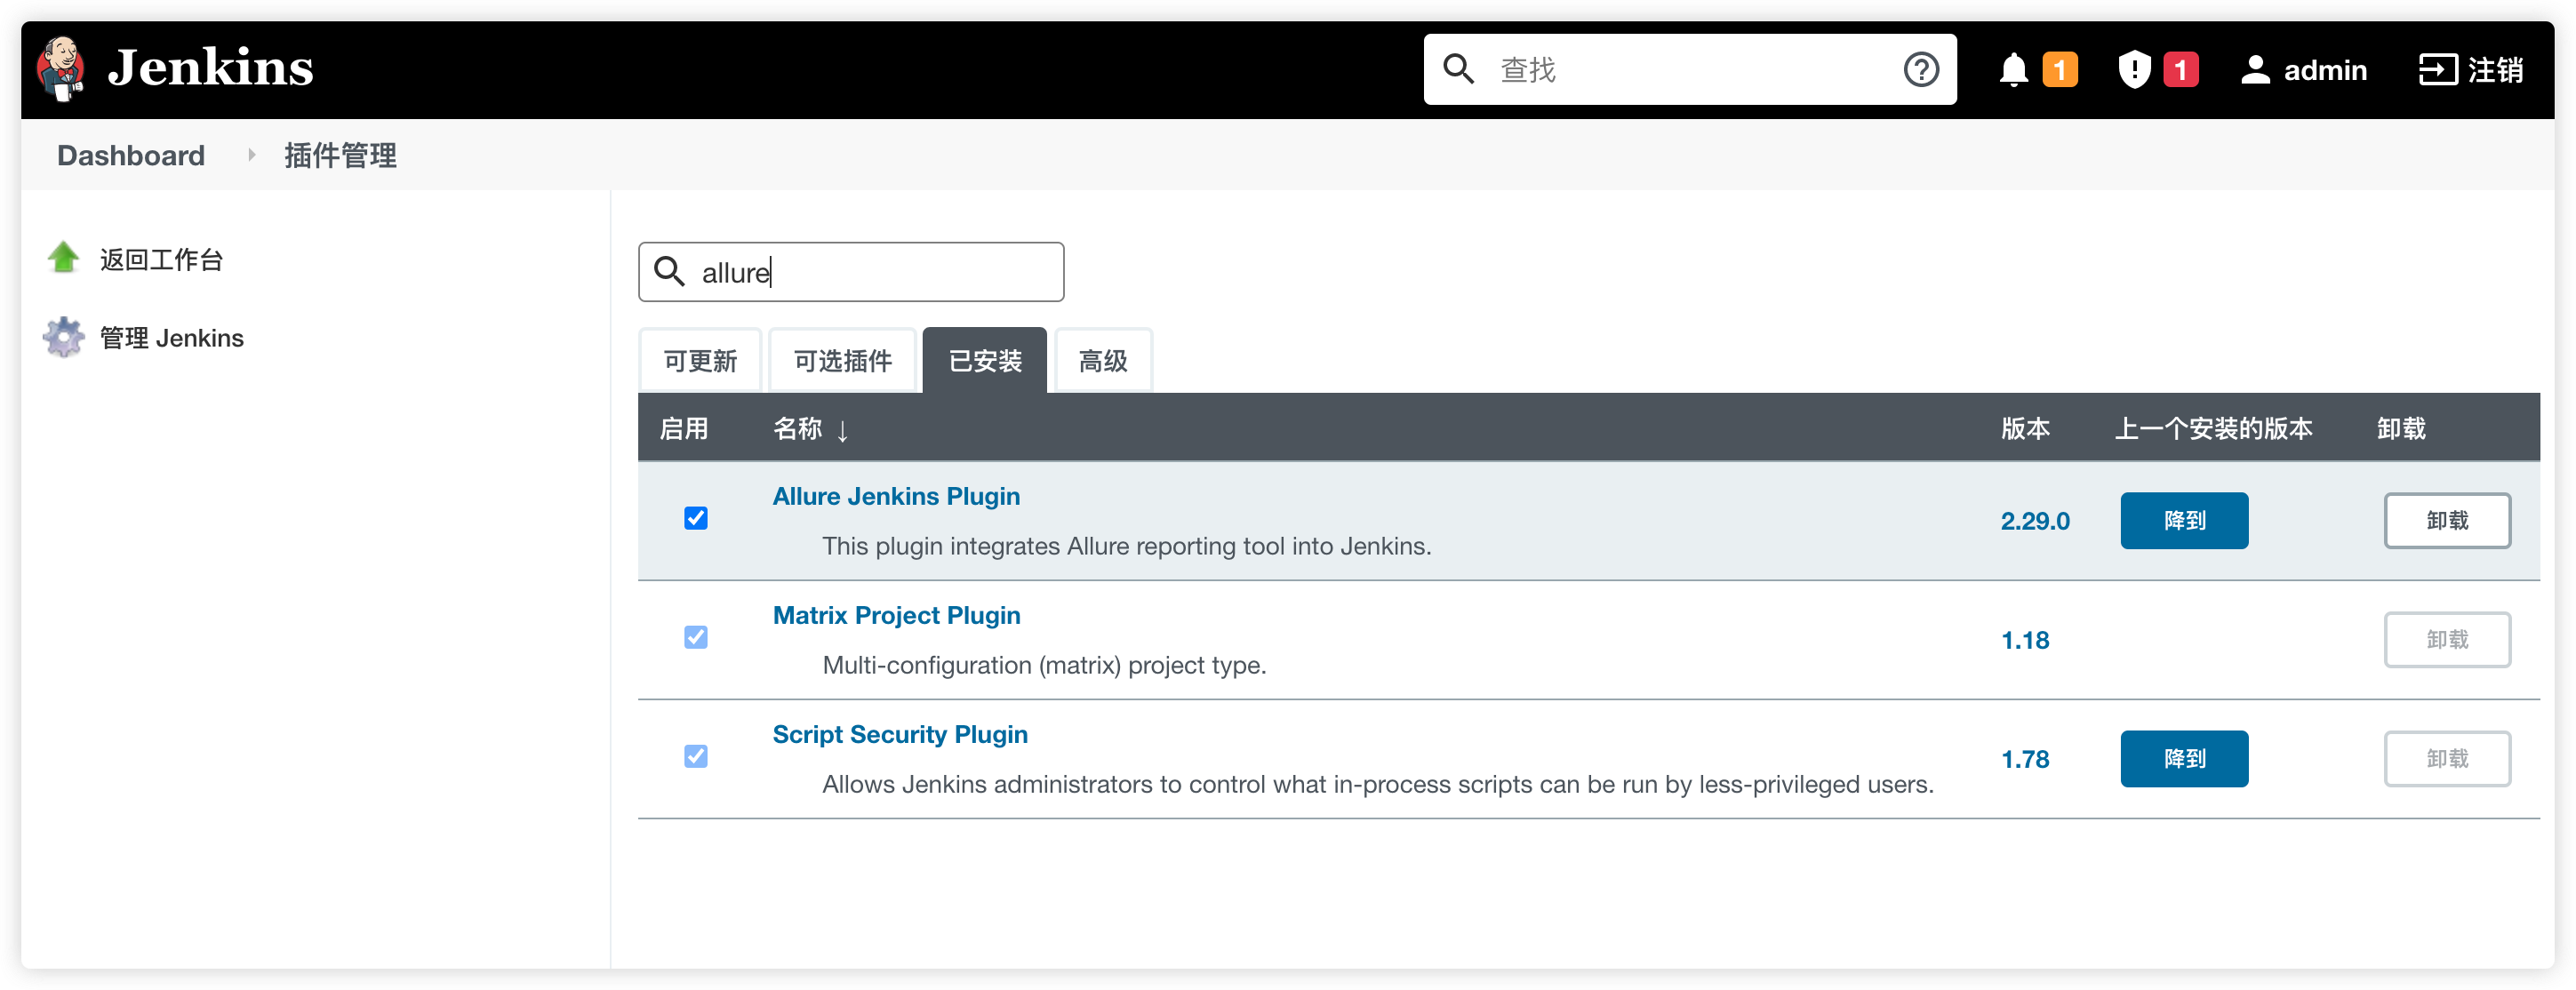Sort by the 名称 column header arrow
The height and width of the screenshot is (990, 2576).
pos(842,431)
